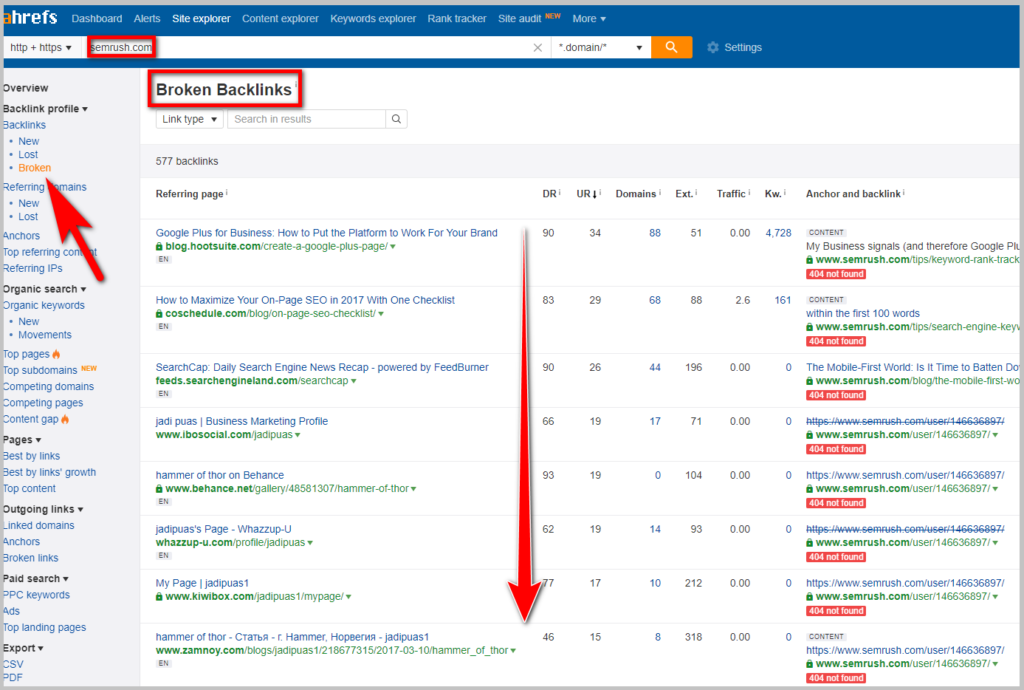Click the Search in results field
The image size is (1024, 690).
coord(306,119)
